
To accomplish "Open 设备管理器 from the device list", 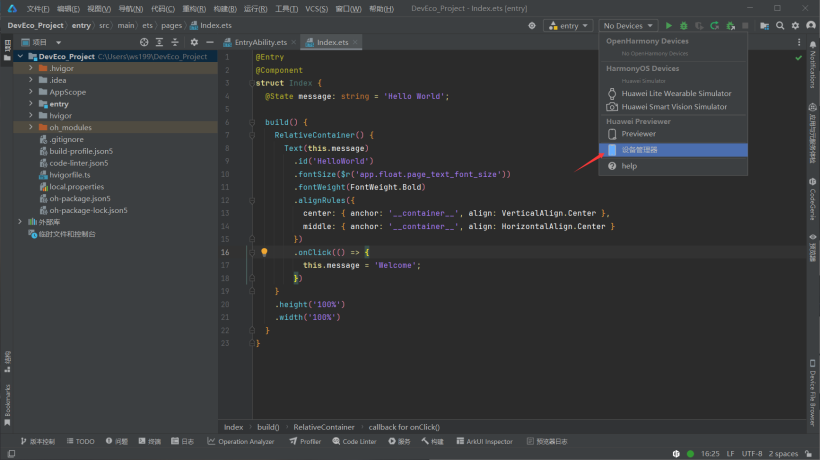I will click(673, 150).
